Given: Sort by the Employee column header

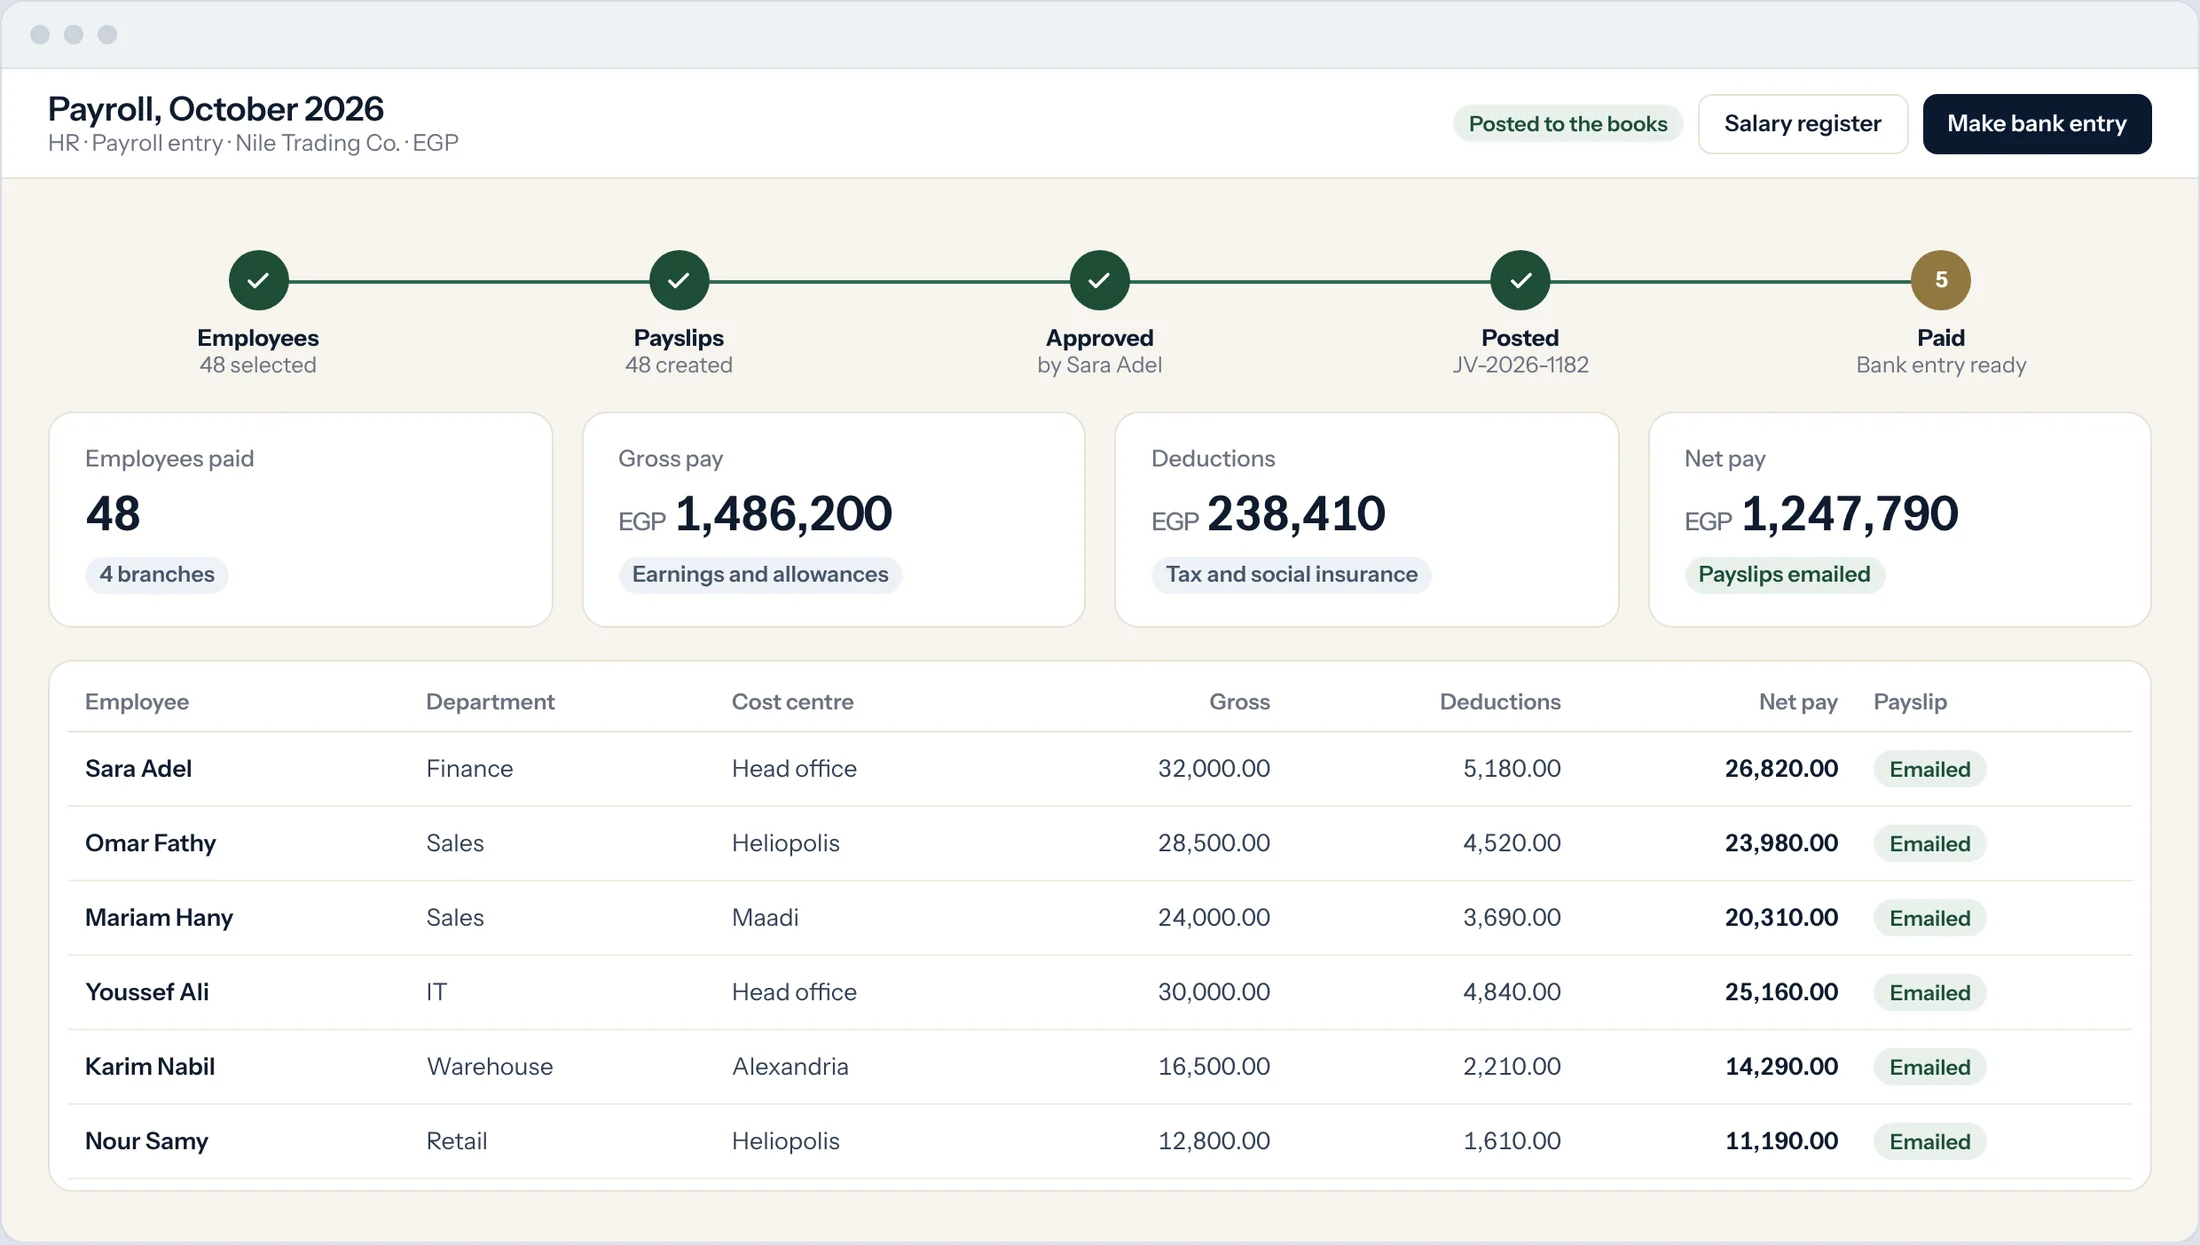Looking at the screenshot, I should [x=137, y=702].
